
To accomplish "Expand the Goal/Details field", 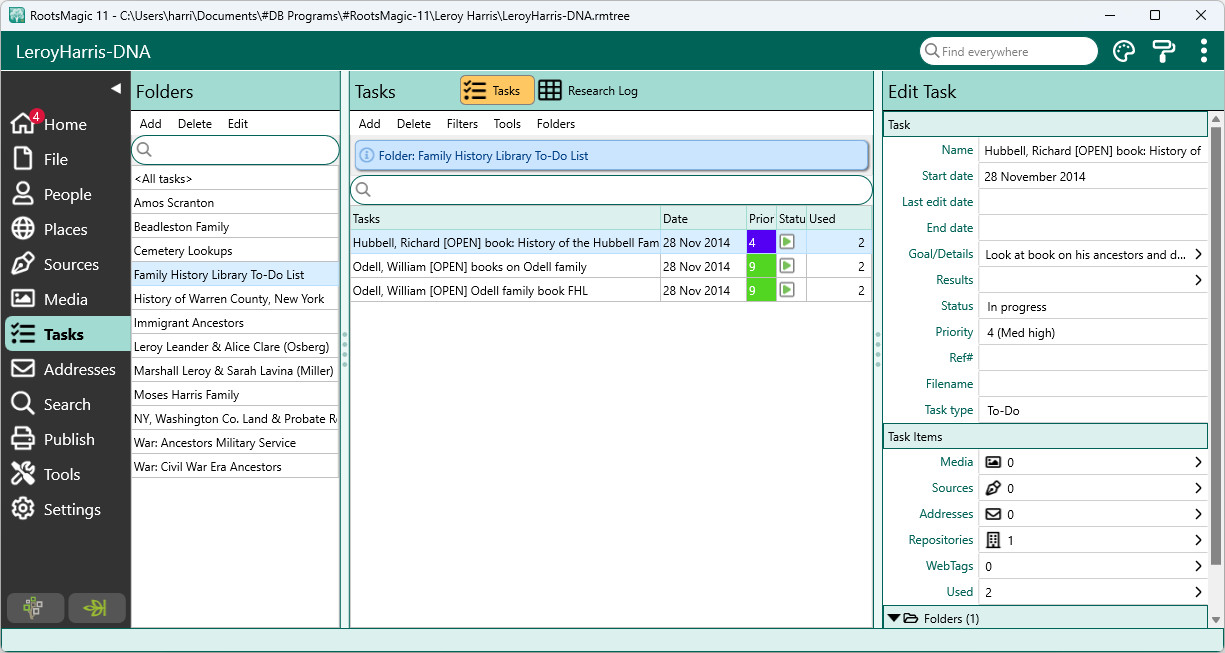I will 1198,255.
